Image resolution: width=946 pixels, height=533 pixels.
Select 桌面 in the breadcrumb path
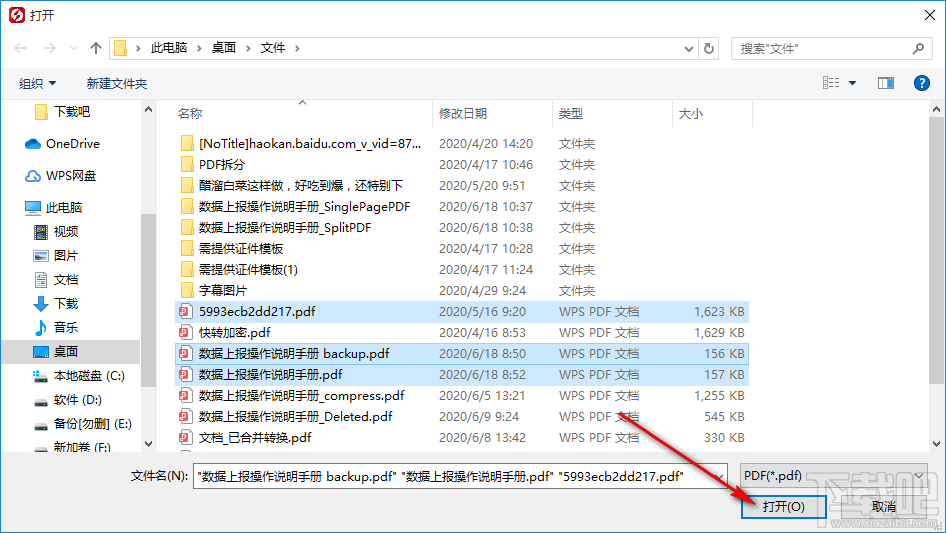(223, 48)
